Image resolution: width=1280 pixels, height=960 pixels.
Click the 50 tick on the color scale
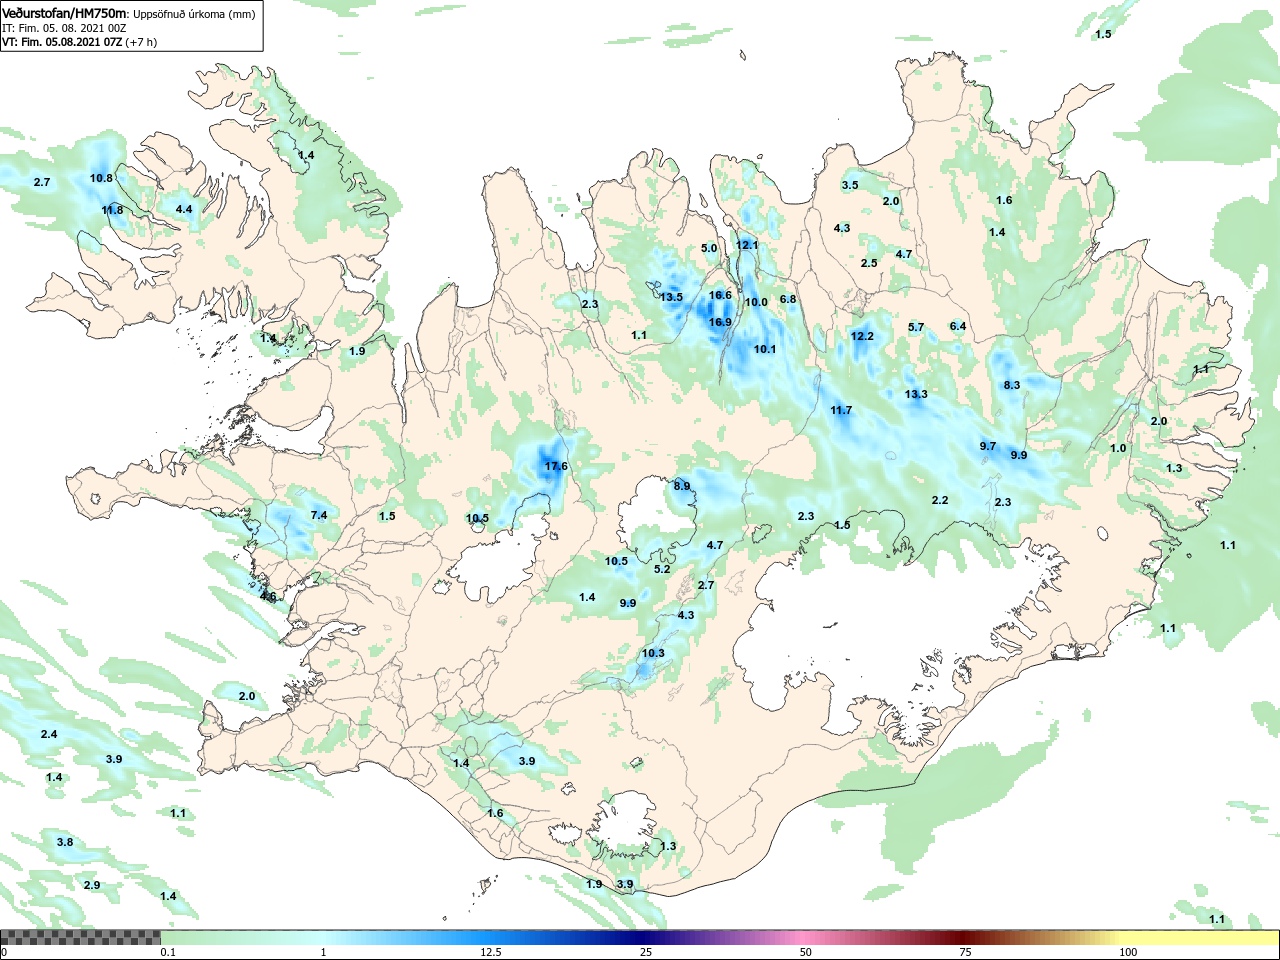tap(806, 952)
